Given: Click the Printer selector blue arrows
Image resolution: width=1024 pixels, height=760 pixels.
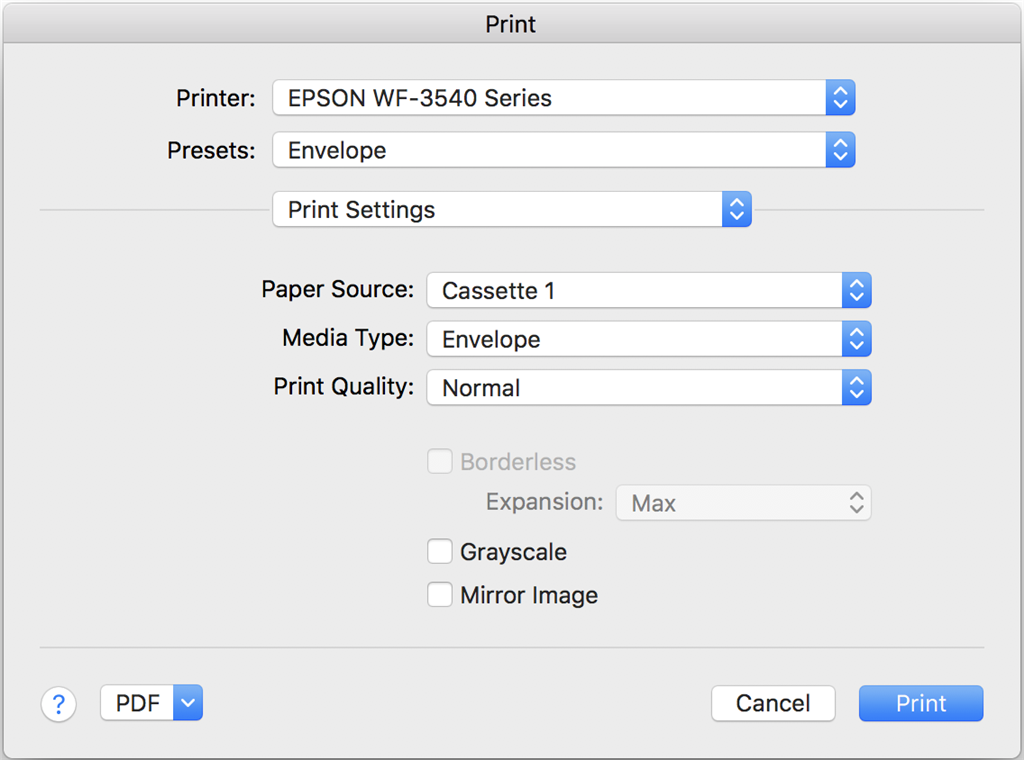Looking at the screenshot, I should click(x=840, y=98).
